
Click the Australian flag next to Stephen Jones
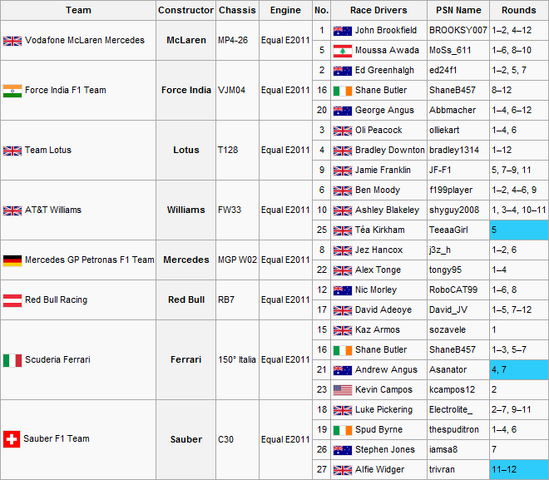342,450
